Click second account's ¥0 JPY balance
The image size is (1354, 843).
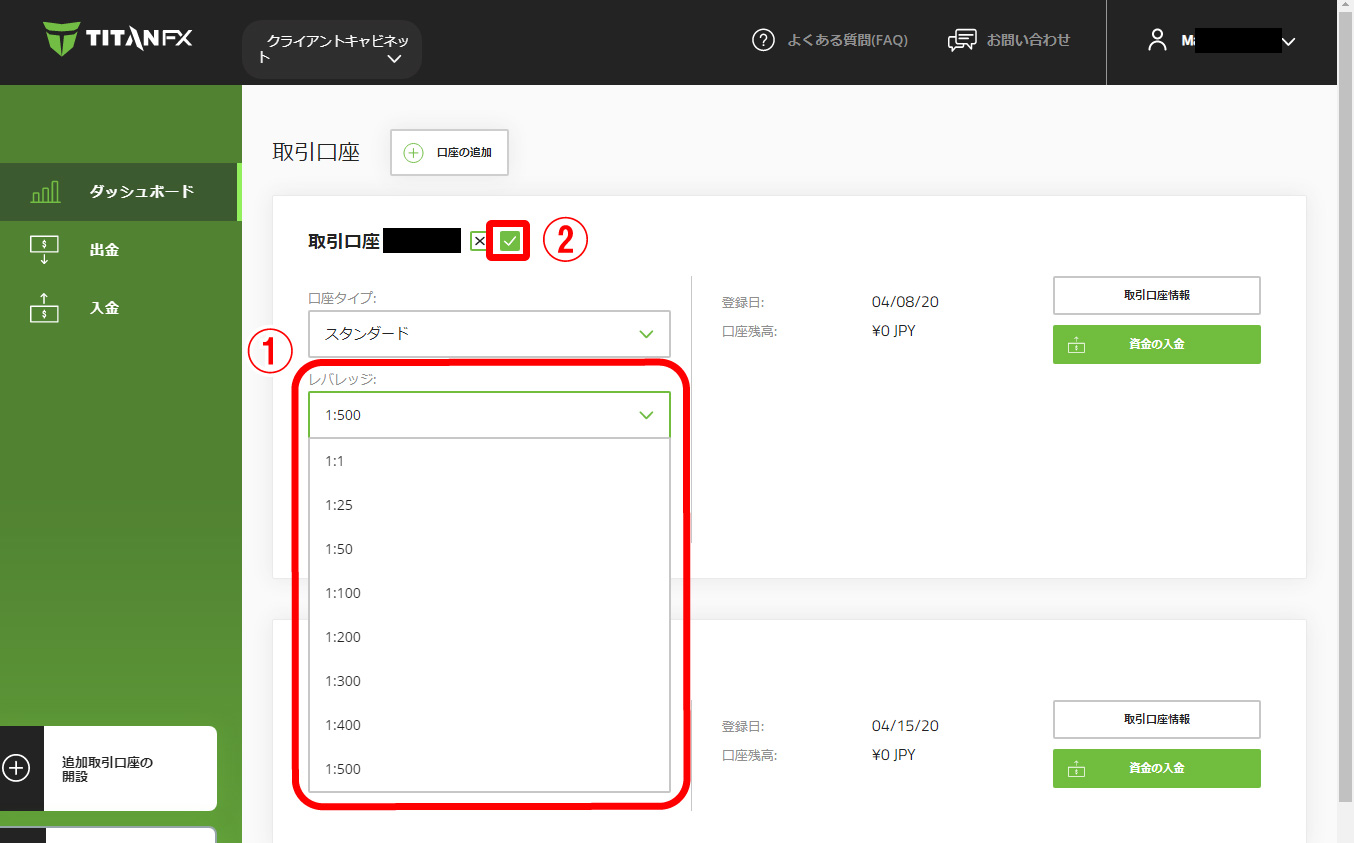(893, 755)
